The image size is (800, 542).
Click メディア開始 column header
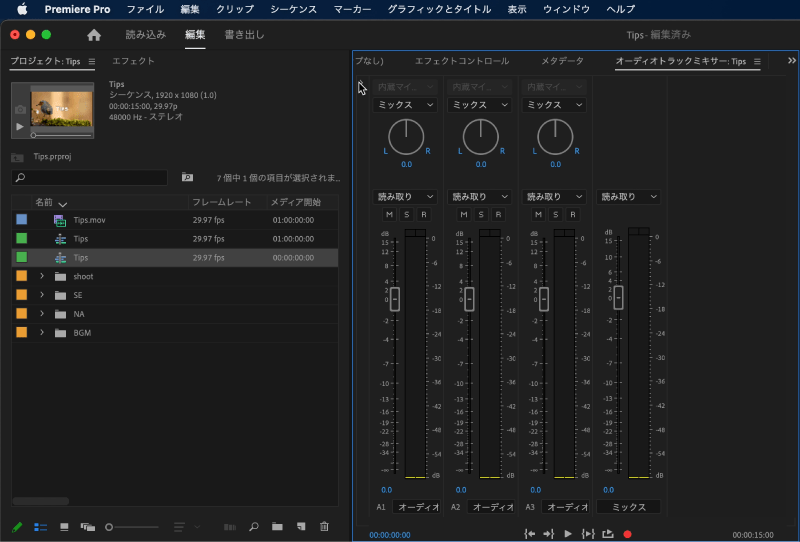click(x=295, y=203)
